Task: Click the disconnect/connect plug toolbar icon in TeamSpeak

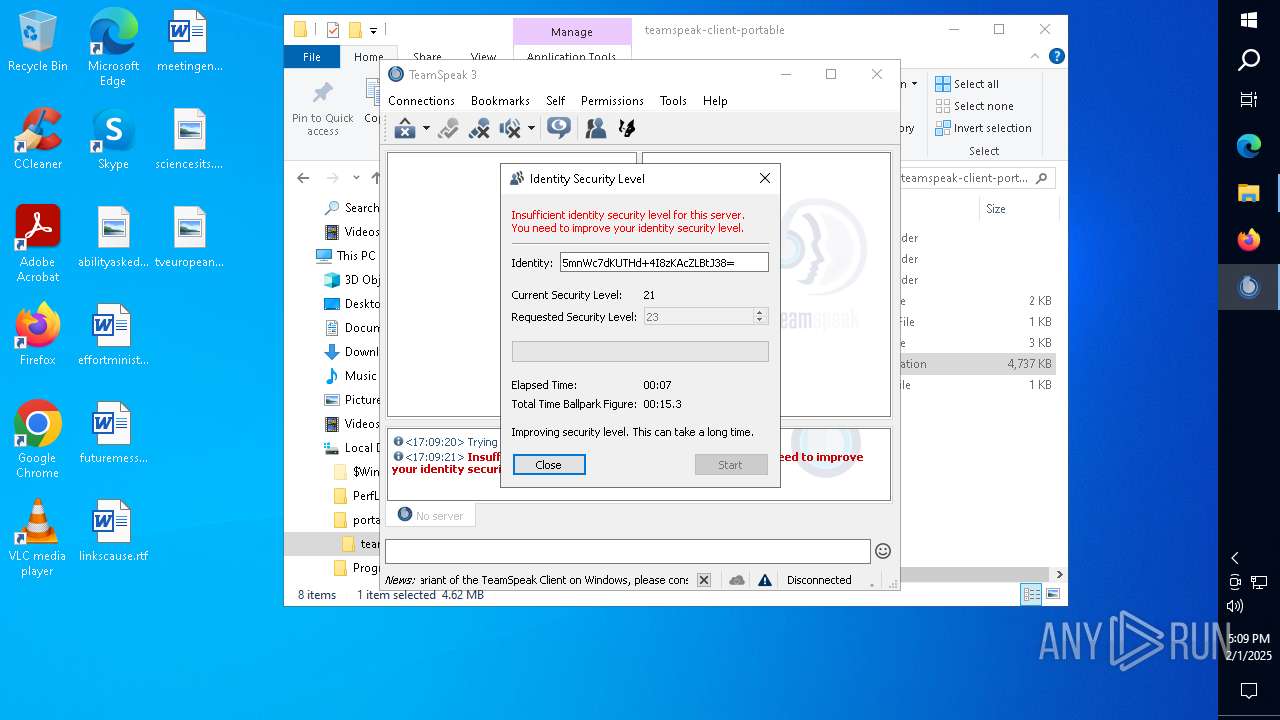Action: [x=448, y=128]
